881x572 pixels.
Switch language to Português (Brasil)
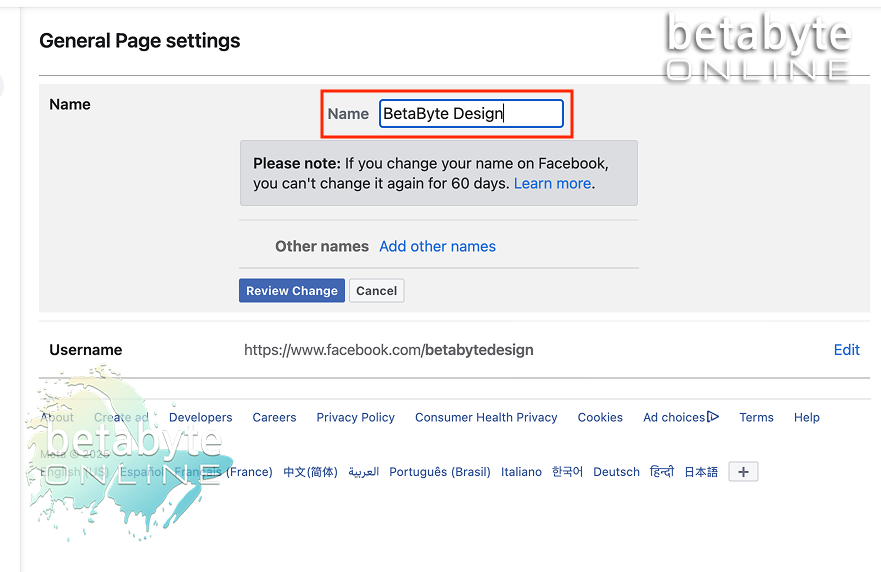(439, 472)
